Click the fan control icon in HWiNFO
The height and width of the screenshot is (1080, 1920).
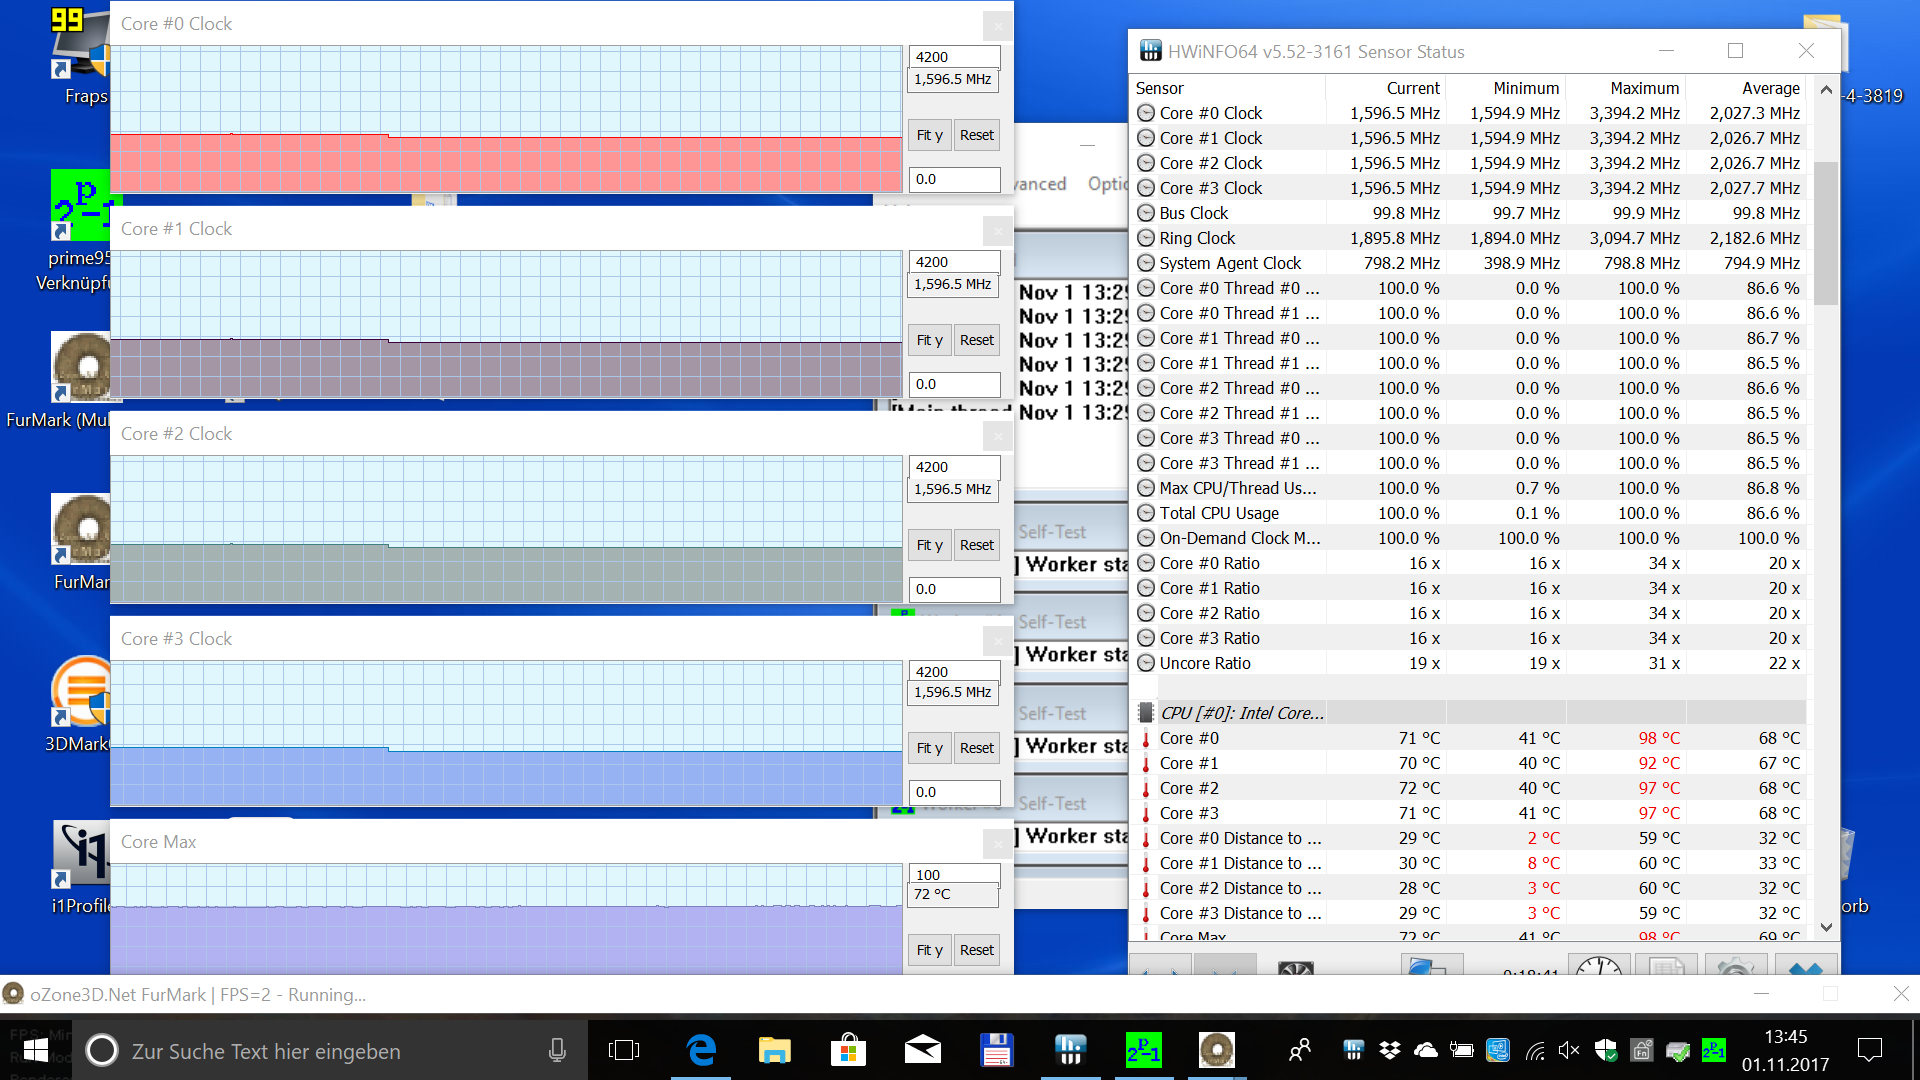1296,968
